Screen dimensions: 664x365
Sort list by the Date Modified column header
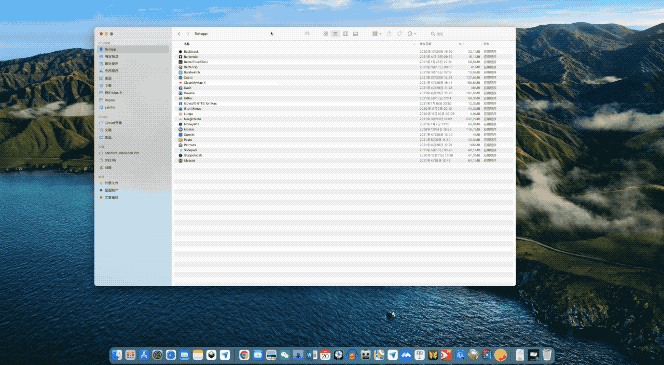tap(425, 44)
